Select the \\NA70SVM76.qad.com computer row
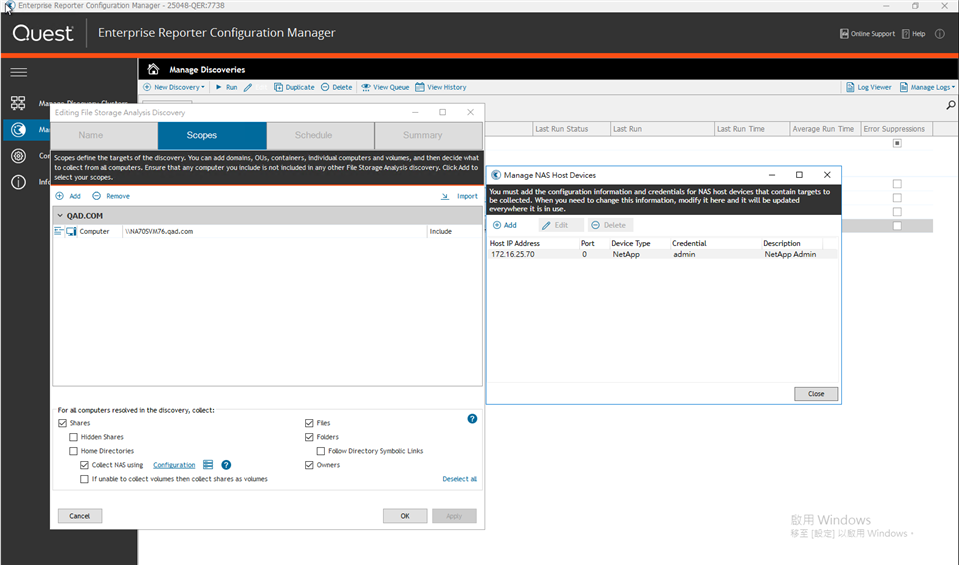The image size is (959, 565). point(267,231)
